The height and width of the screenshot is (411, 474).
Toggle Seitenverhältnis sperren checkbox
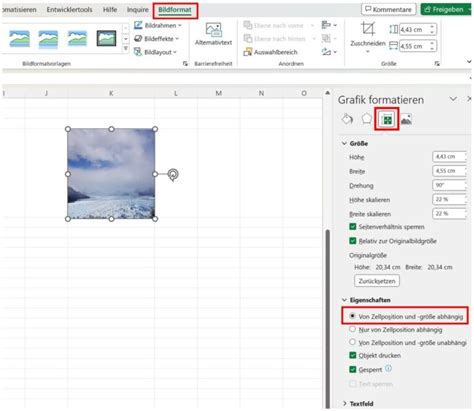pos(353,227)
